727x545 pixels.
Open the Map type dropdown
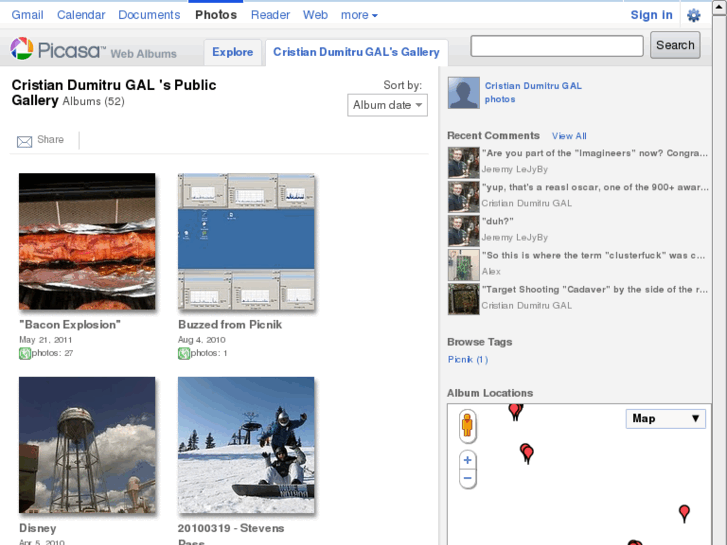click(665, 419)
